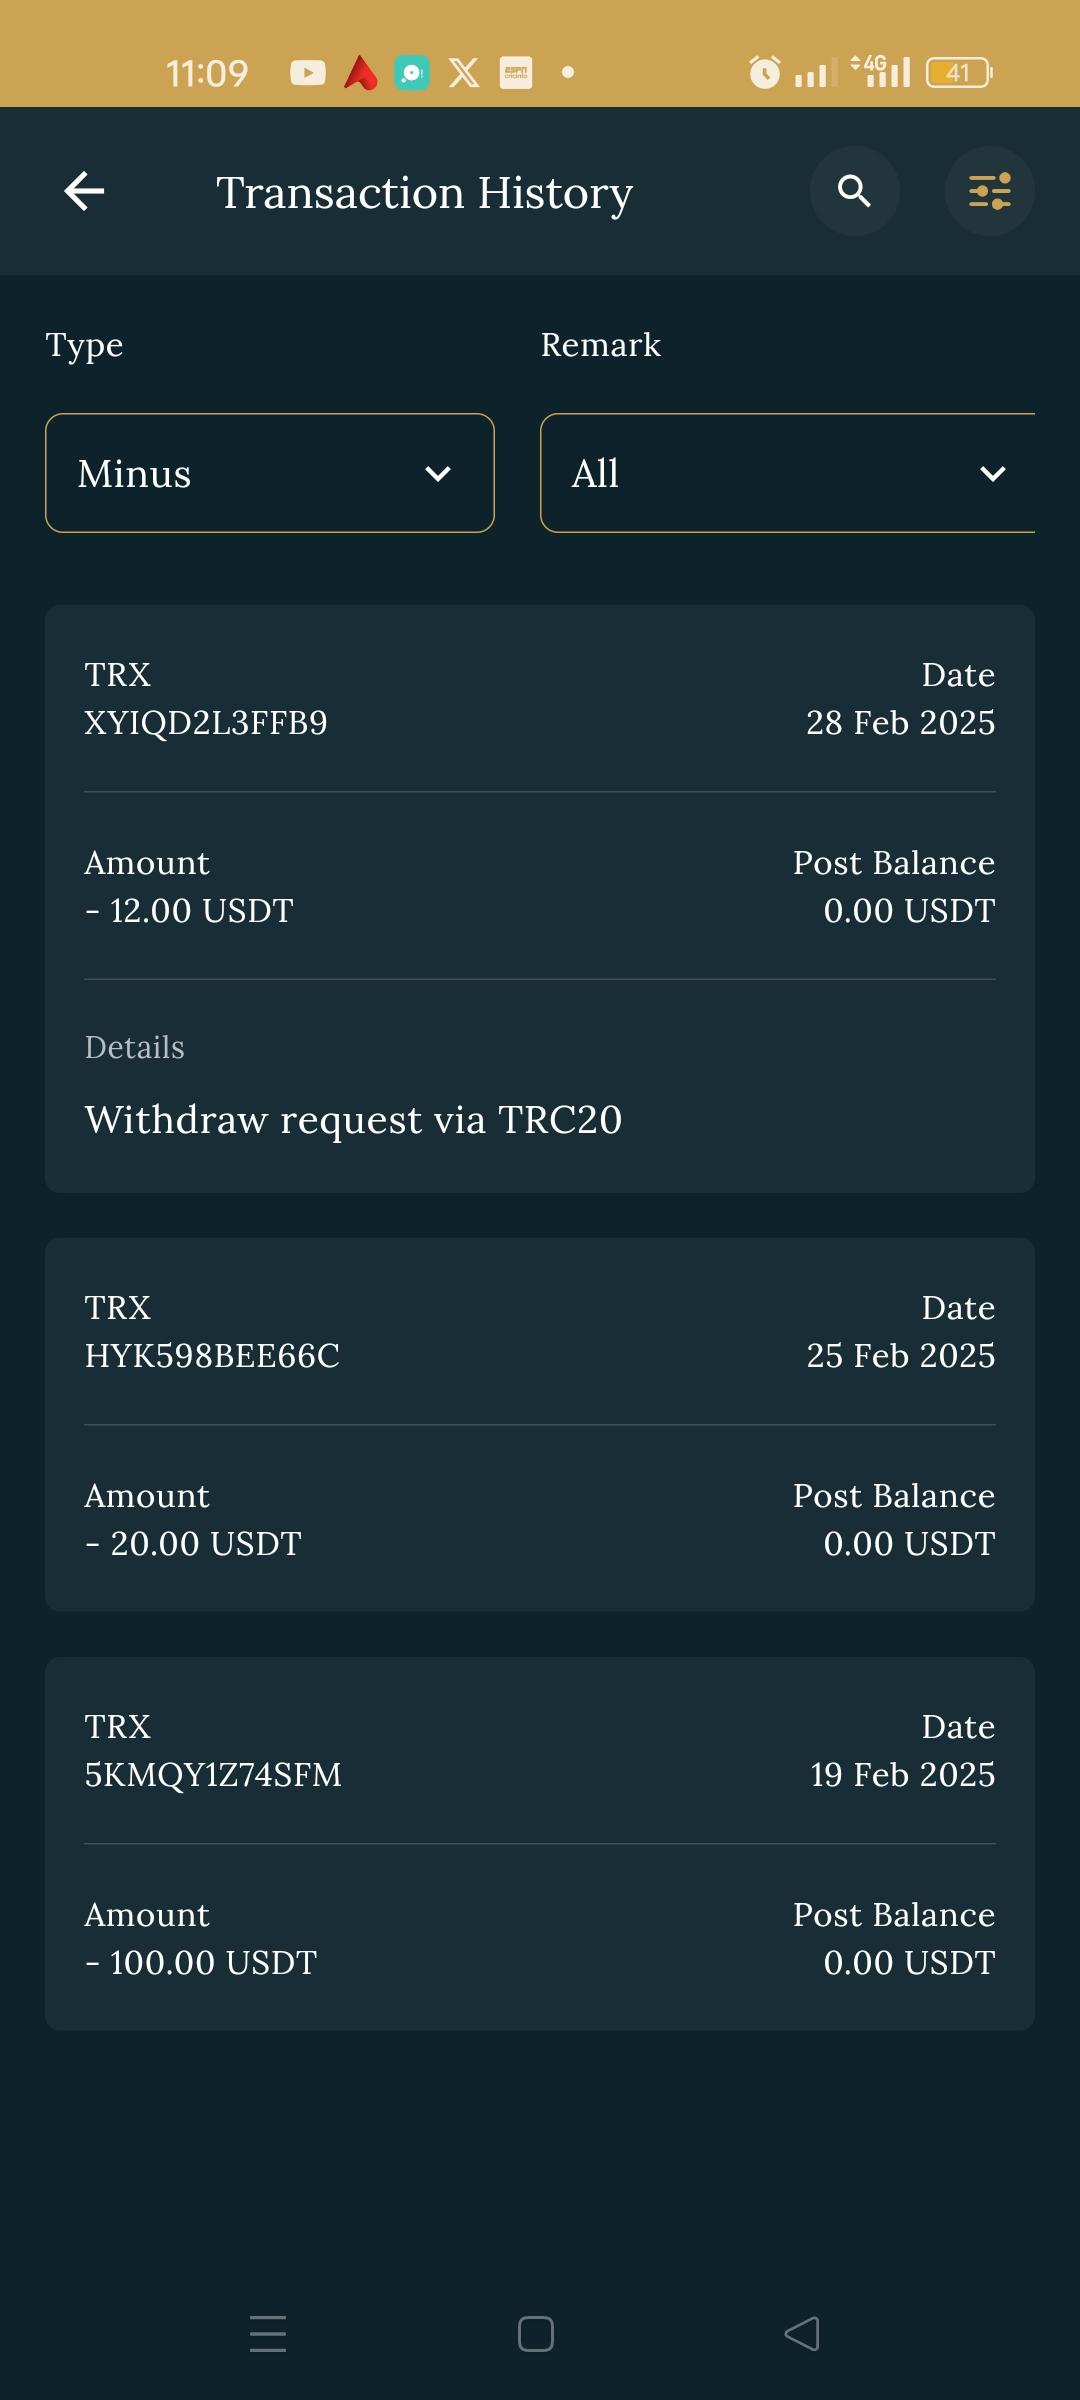Tap the battery indicator icon

click(958, 72)
